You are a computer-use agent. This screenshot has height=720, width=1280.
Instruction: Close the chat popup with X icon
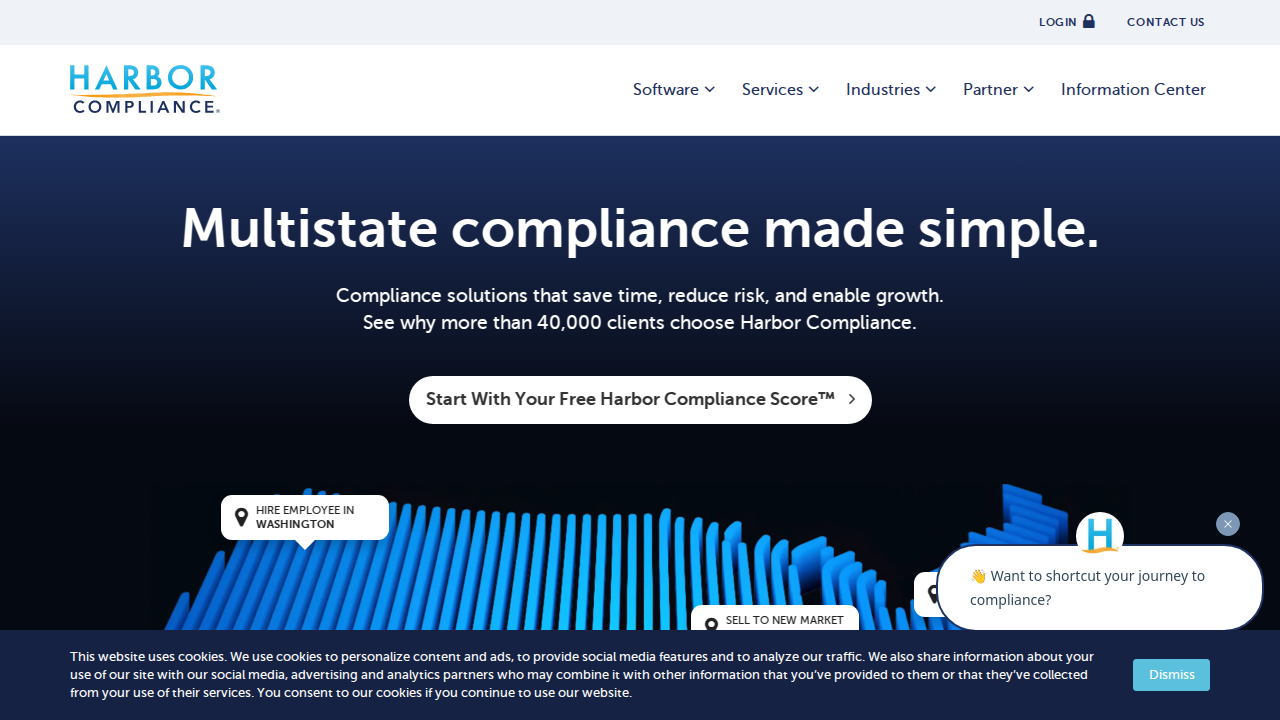click(x=1228, y=524)
